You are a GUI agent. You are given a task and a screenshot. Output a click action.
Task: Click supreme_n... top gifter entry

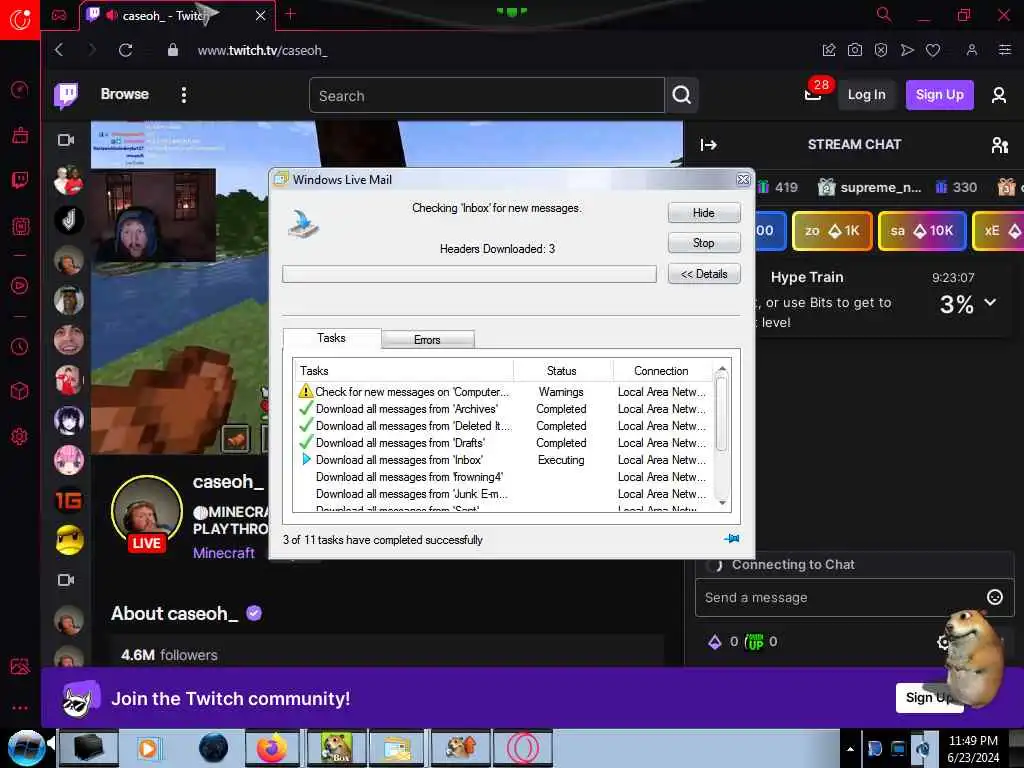(x=869, y=187)
